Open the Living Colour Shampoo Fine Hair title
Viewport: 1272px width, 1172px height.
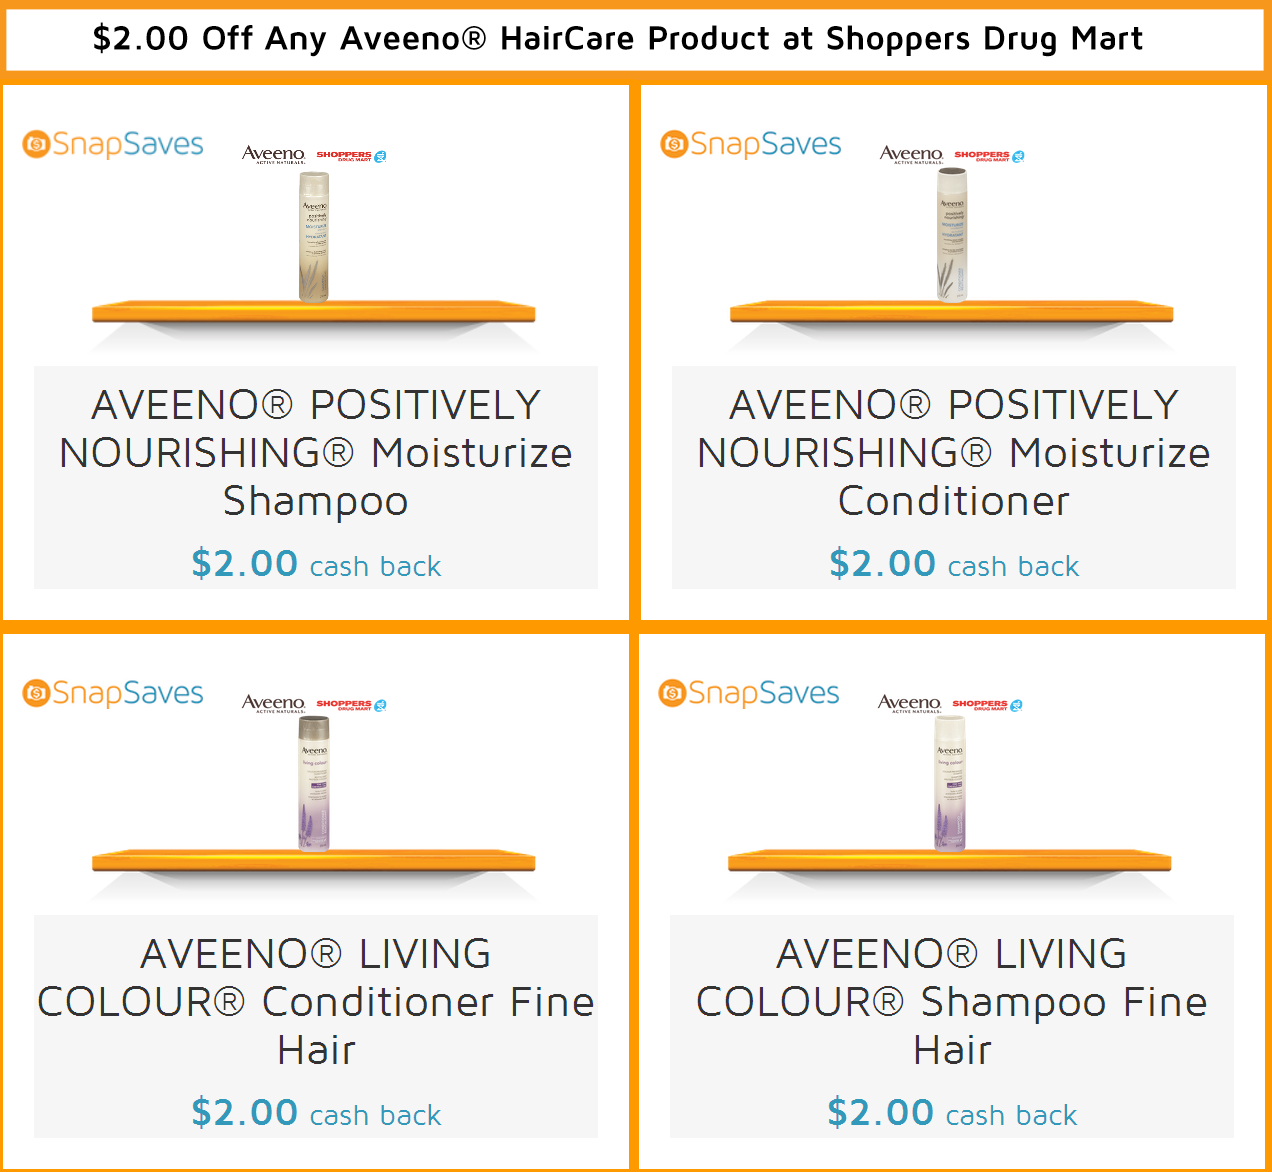[952, 1001]
